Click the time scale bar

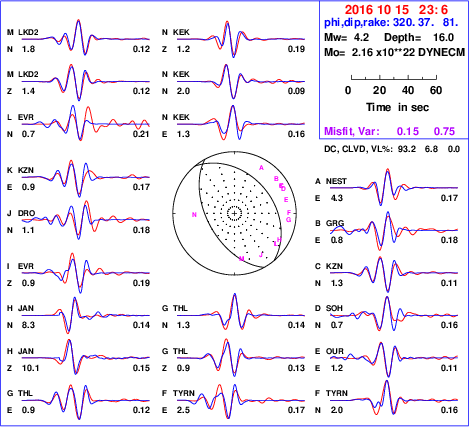pyautogui.click(x=394, y=78)
